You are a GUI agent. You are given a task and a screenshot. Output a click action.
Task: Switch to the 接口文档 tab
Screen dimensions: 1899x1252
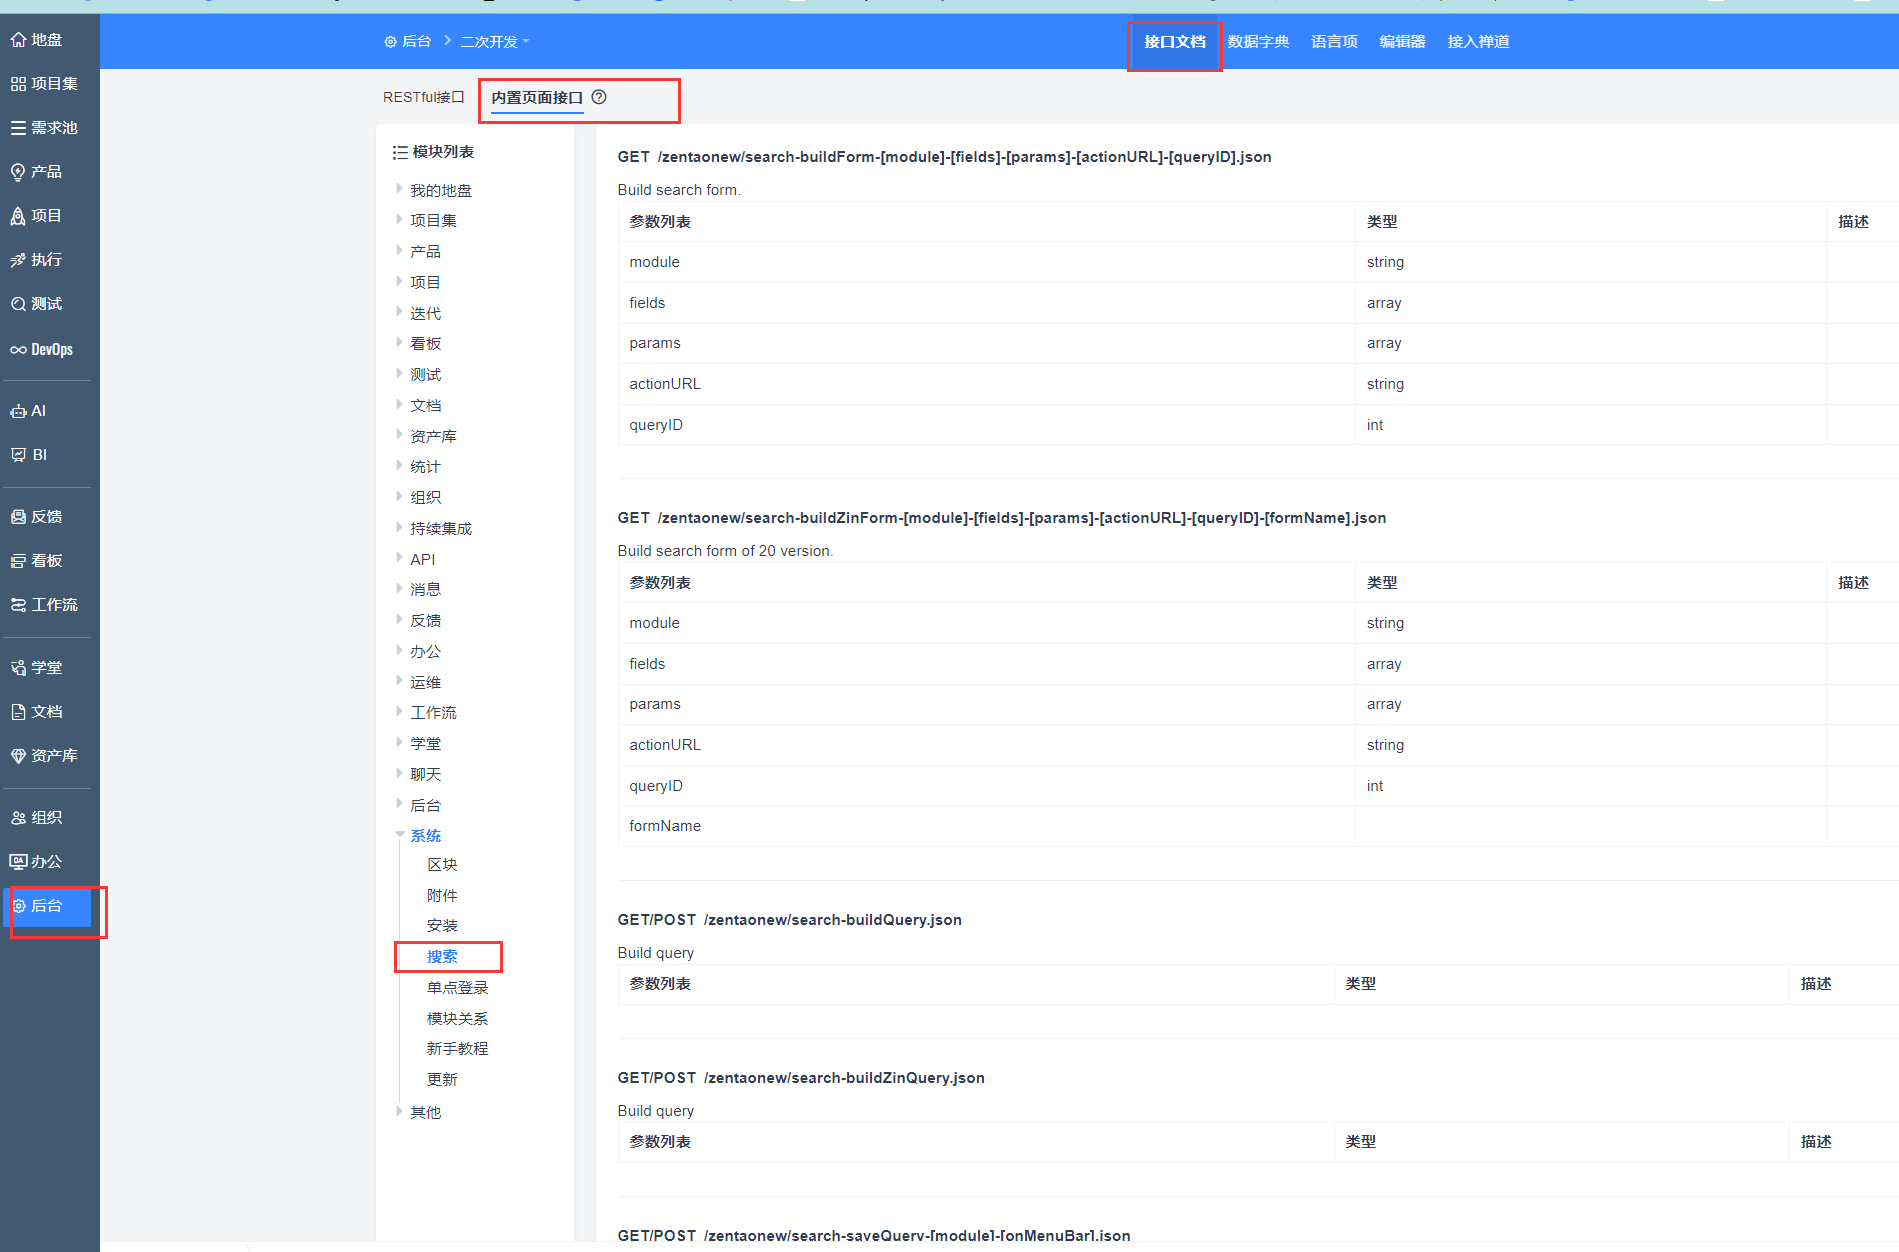[1175, 42]
